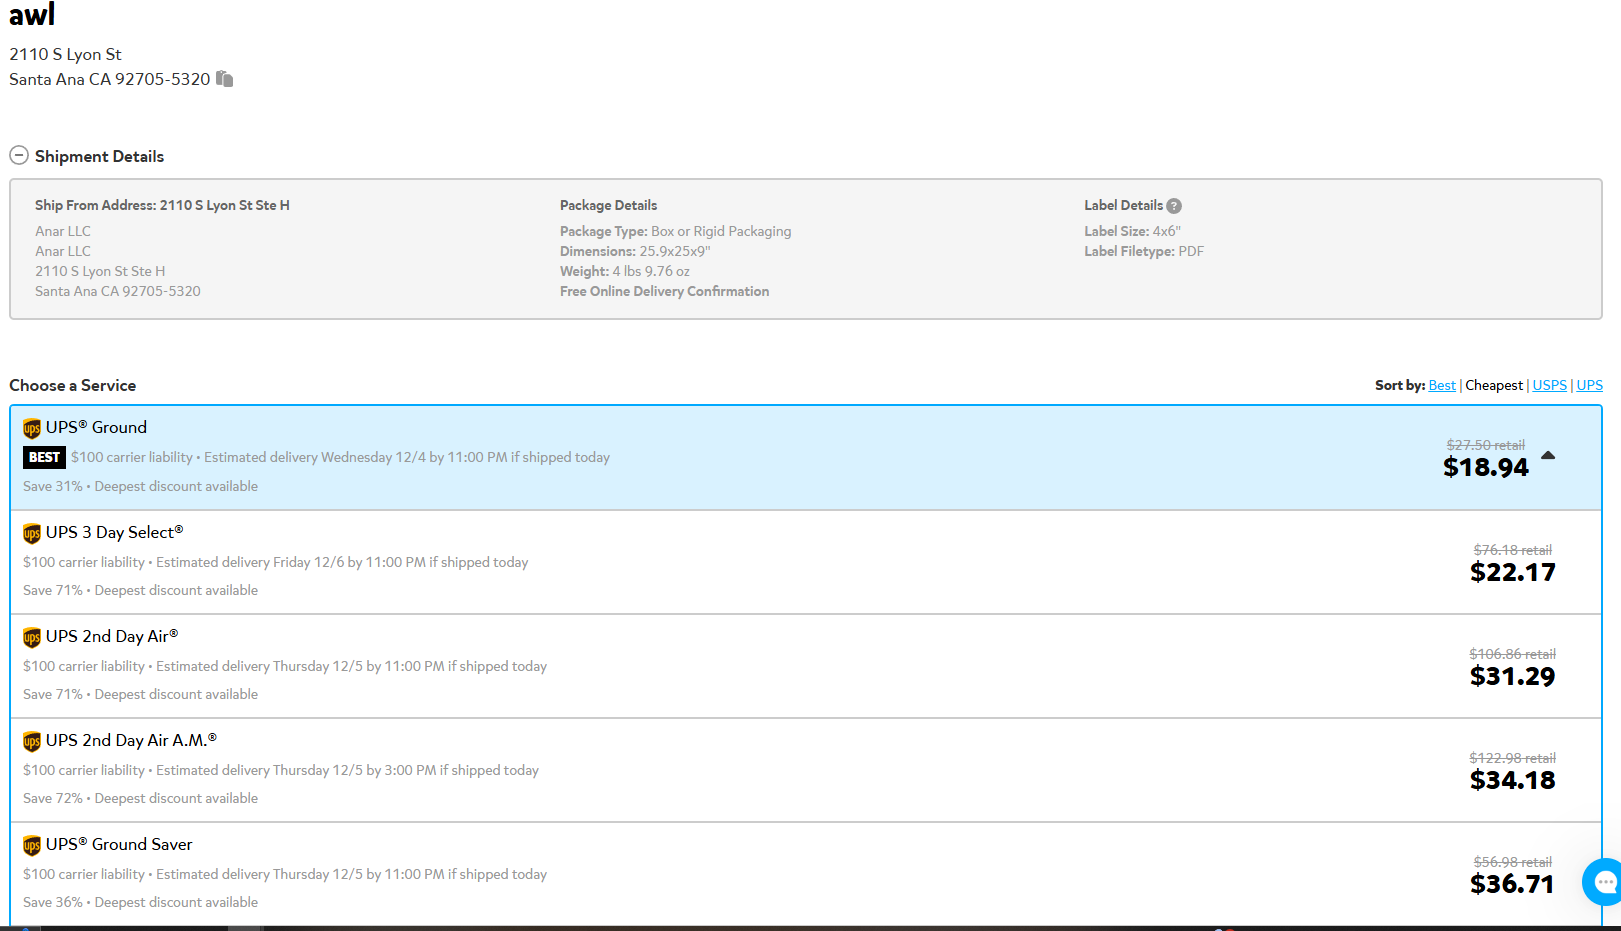
Task: Click the struck-through $106.86 retail price
Action: point(1512,654)
